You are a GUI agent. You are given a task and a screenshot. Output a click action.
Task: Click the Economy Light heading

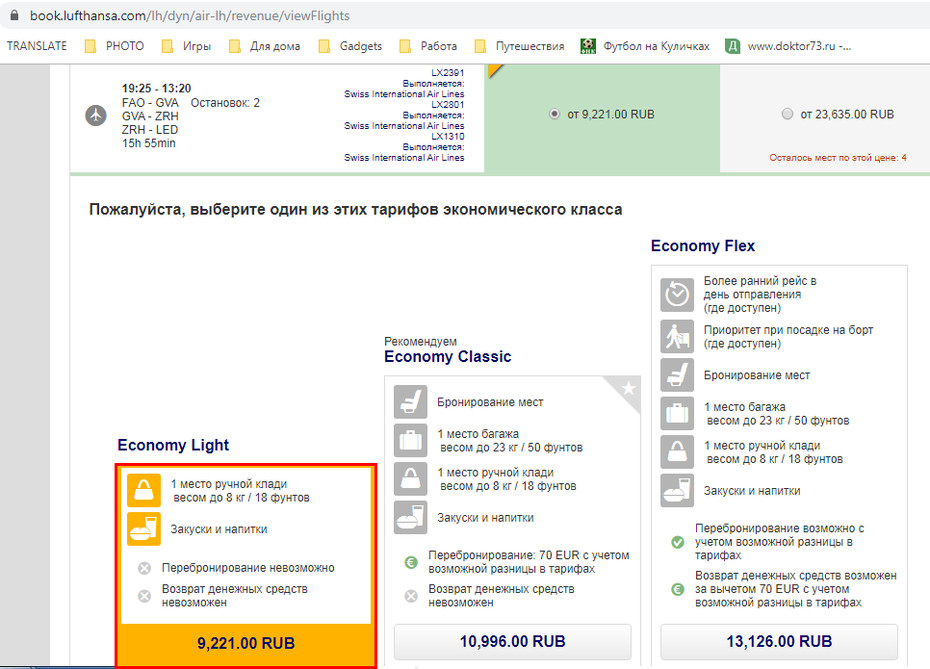173,445
